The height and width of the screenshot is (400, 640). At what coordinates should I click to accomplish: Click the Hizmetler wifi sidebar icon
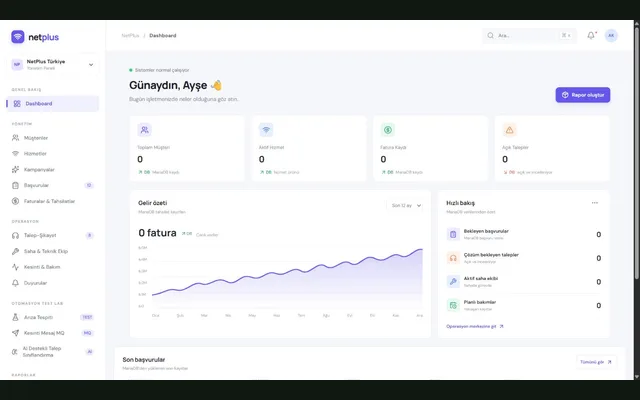coord(16,154)
